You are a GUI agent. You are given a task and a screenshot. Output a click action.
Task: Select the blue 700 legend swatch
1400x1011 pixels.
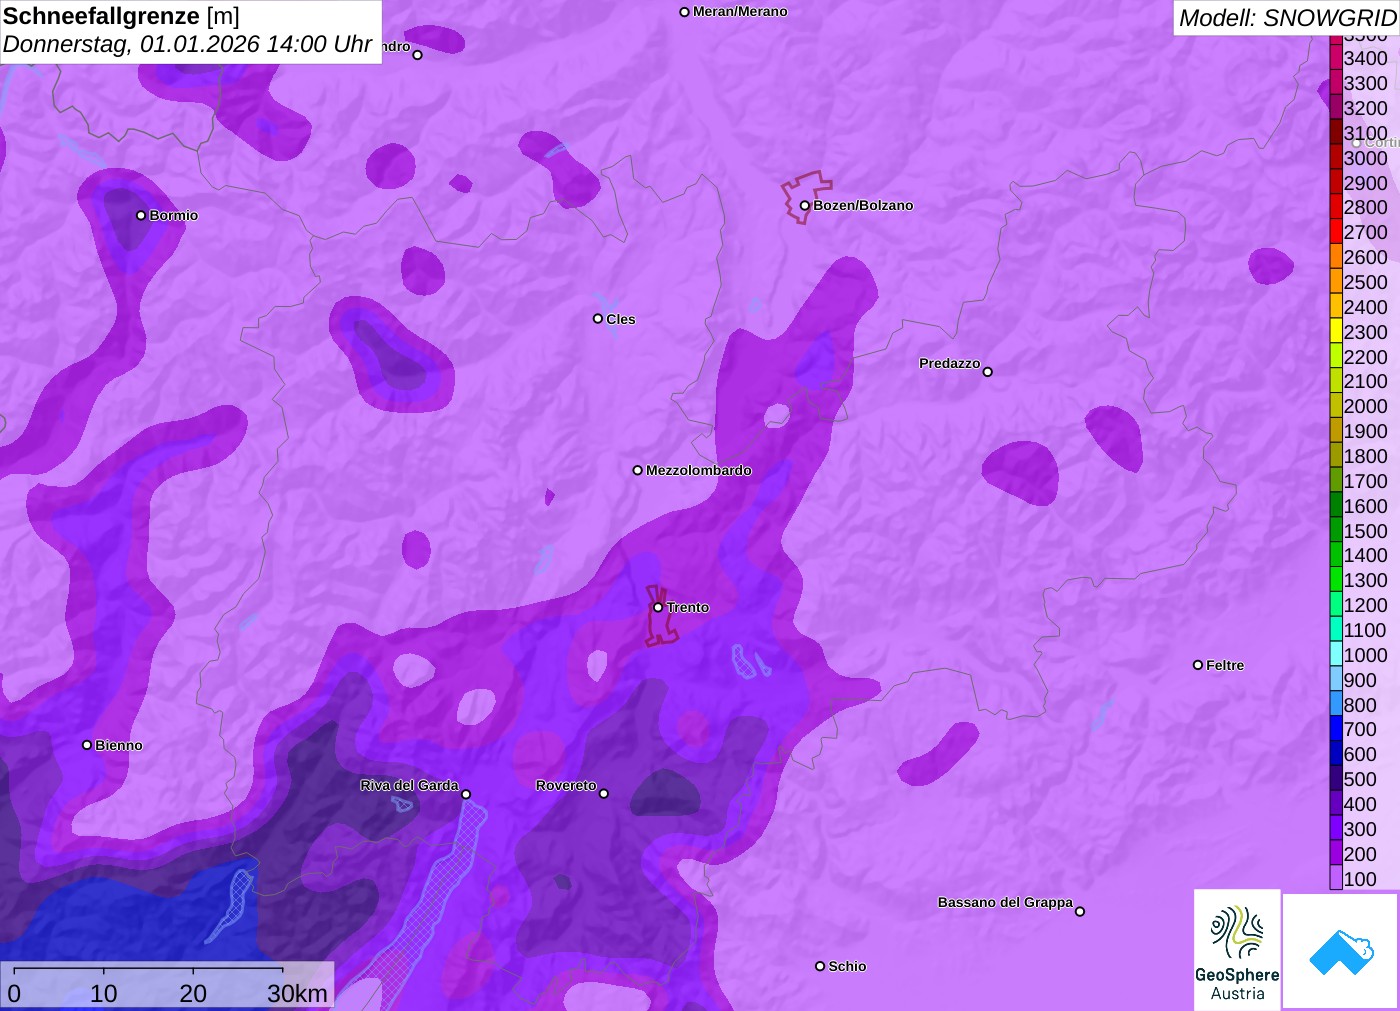point(1336,729)
